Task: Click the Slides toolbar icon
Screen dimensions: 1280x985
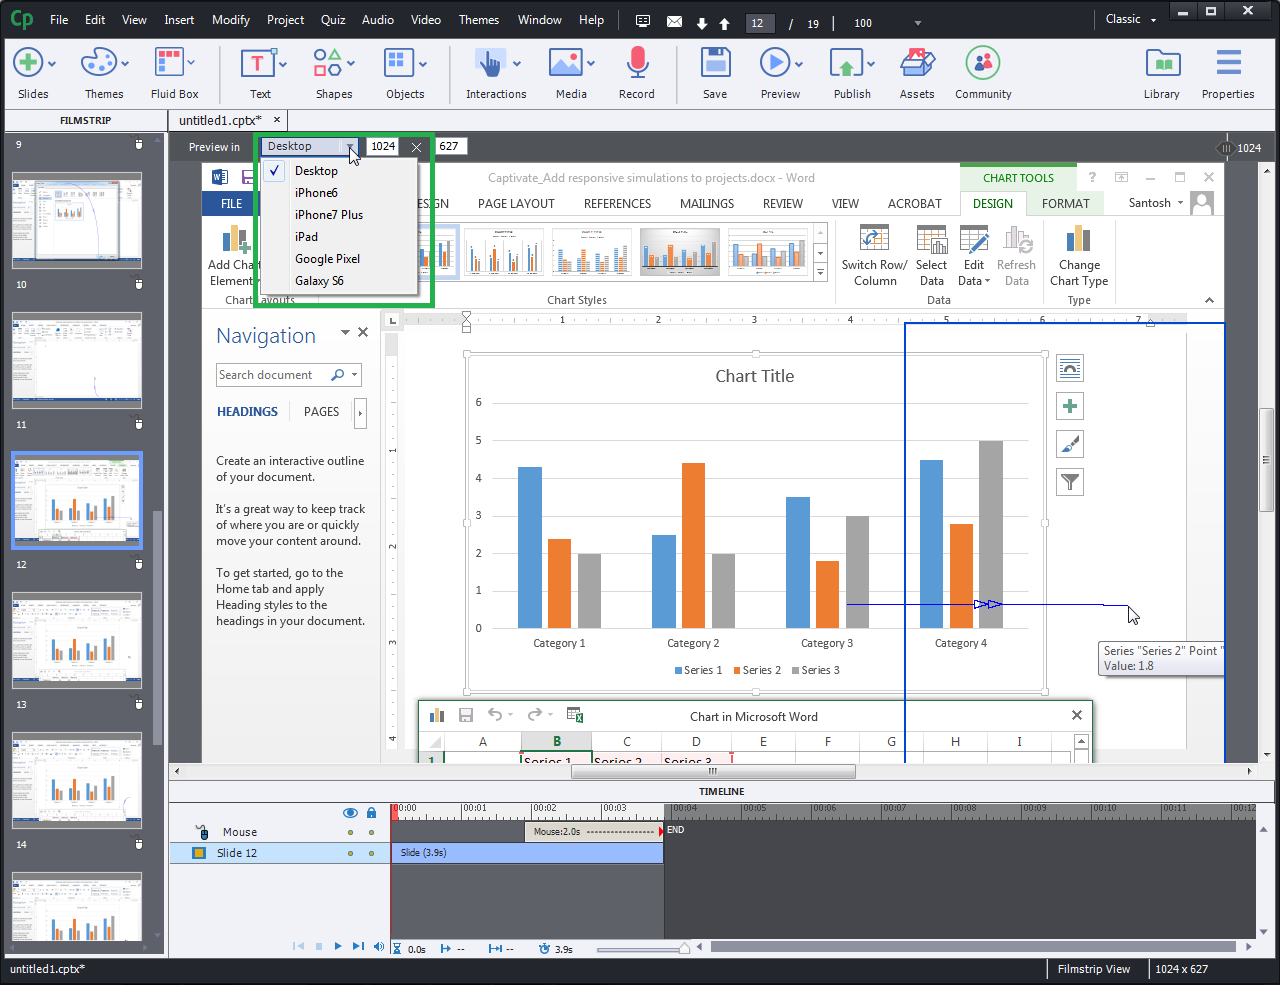Action: pyautogui.click(x=28, y=63)
